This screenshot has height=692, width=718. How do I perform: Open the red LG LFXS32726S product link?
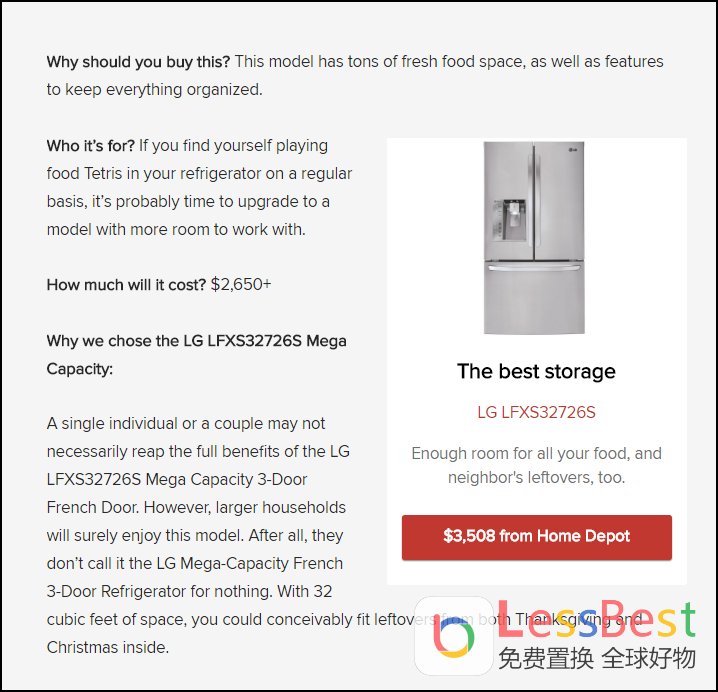pyautogui.click(x=536, y=412)
